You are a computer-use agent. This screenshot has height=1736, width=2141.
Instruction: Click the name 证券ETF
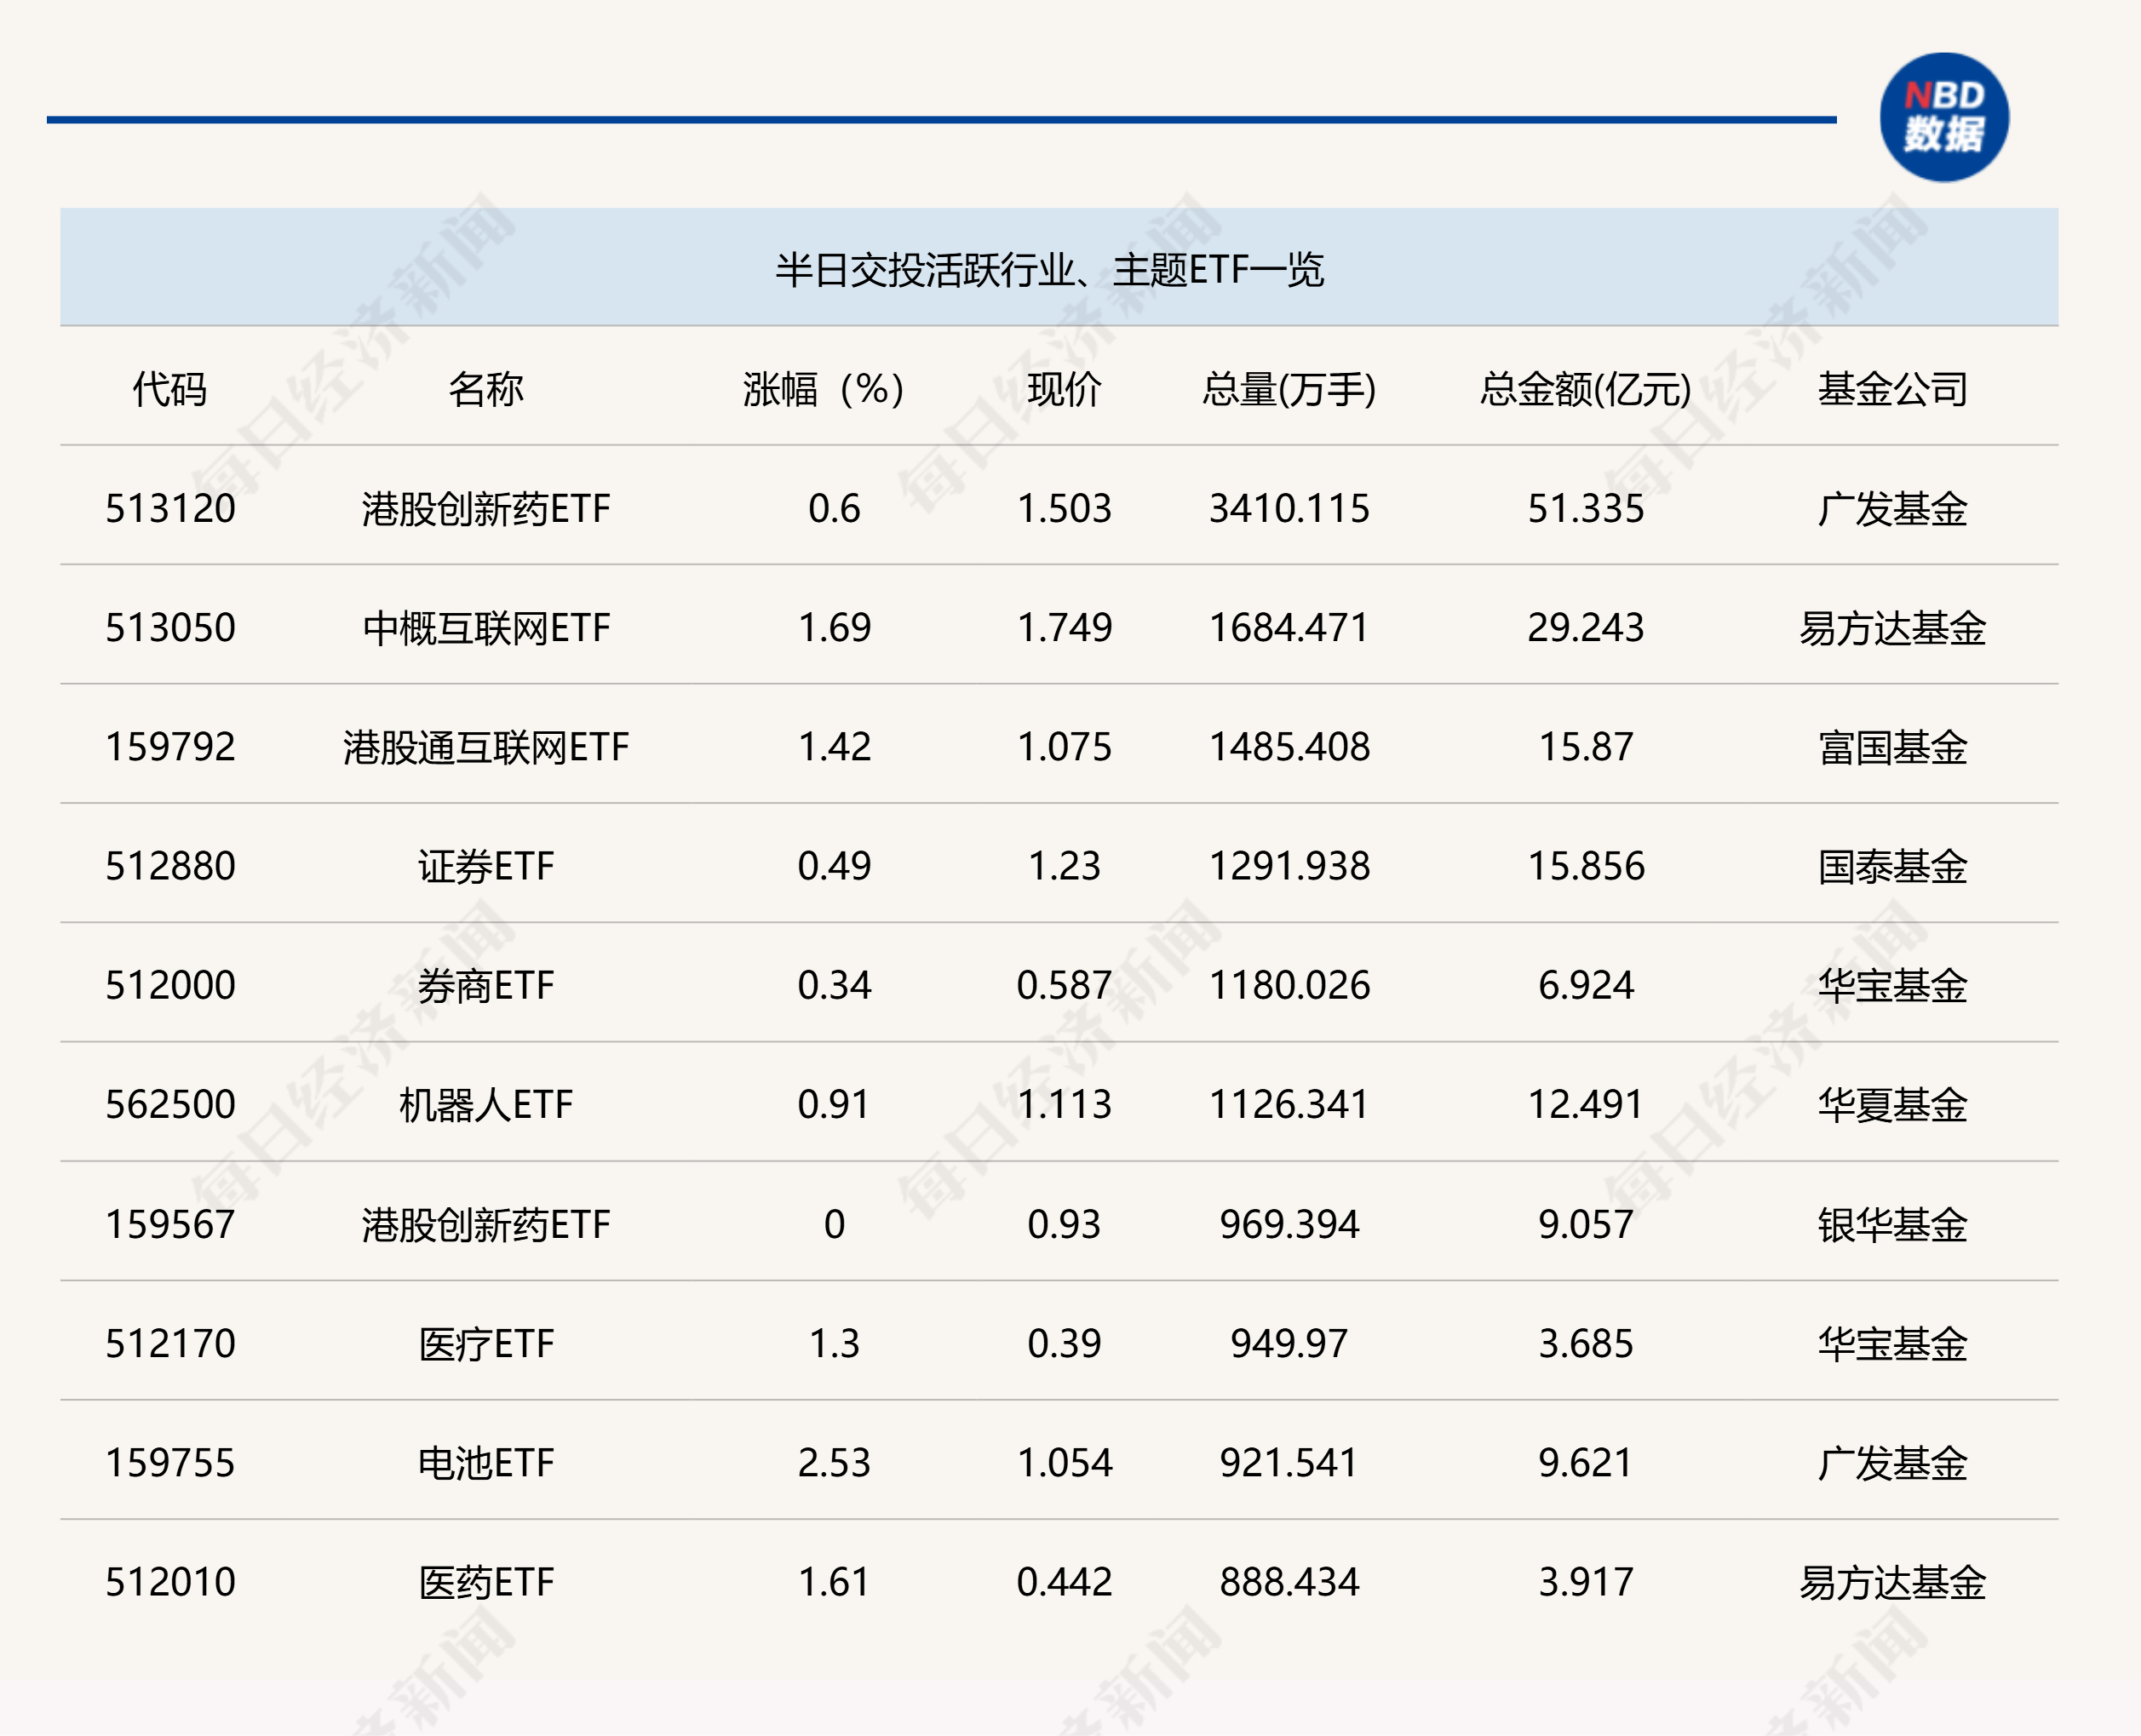(486, 865)
